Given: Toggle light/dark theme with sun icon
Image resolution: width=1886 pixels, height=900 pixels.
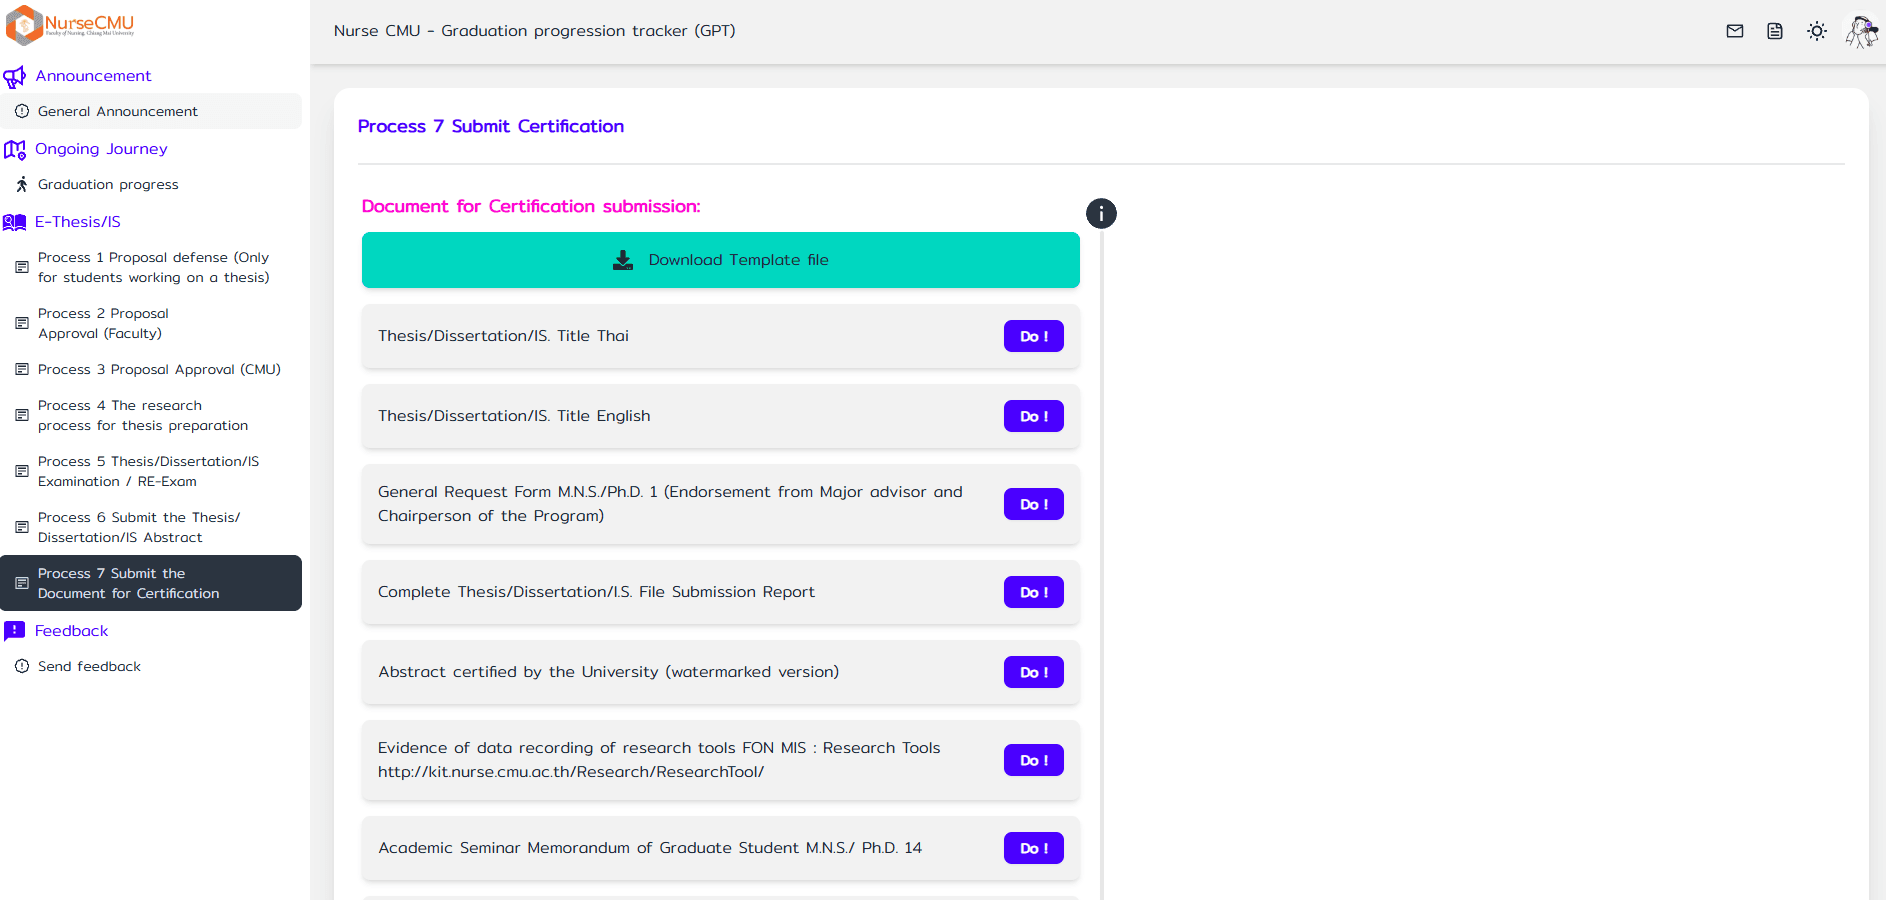Looking at the screenshot, I should point(1818,31).
